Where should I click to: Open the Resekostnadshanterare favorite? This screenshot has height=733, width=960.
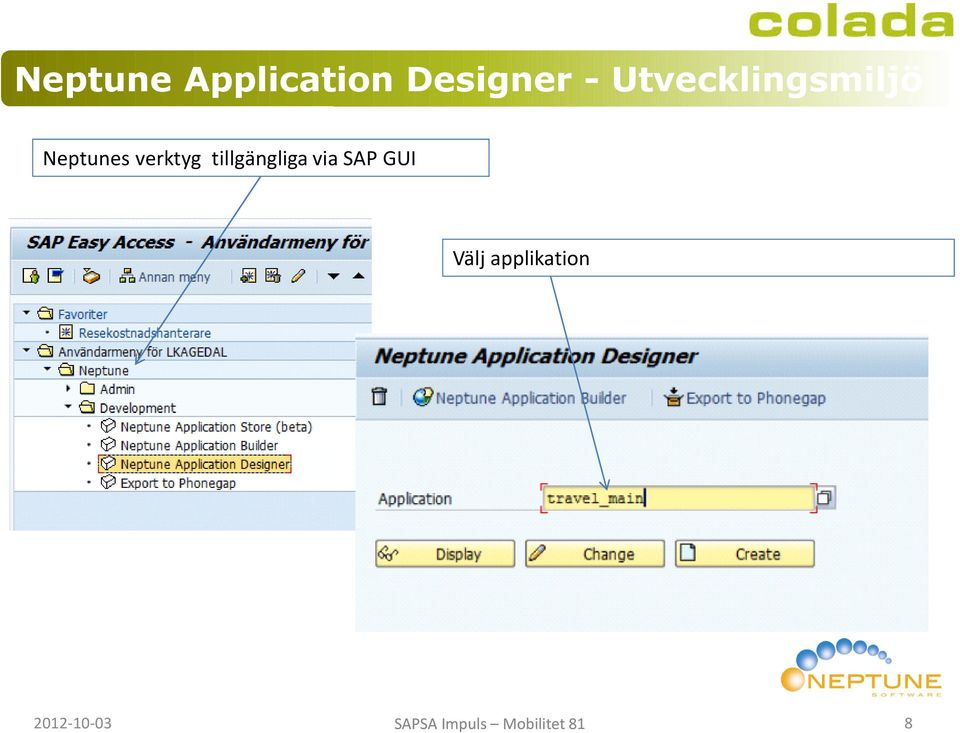pos(144,333)
